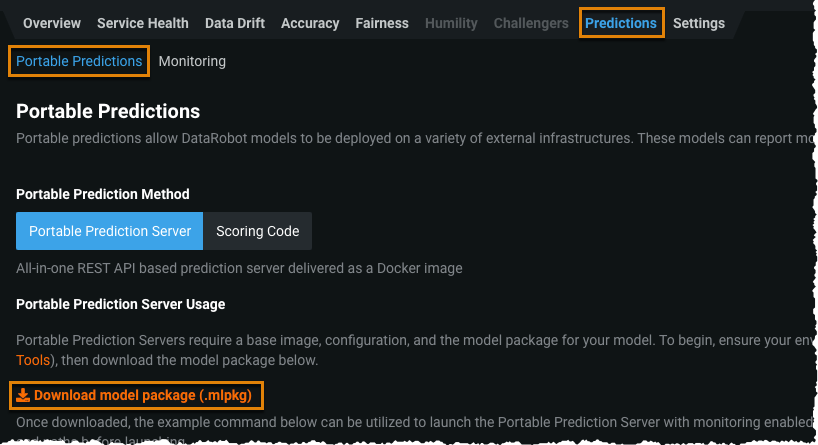Image resolution: width=818 pixels, height=445 pixels.
Task: Open the Challengers tab
Action: pyautogui.click(x=531, y=23)
